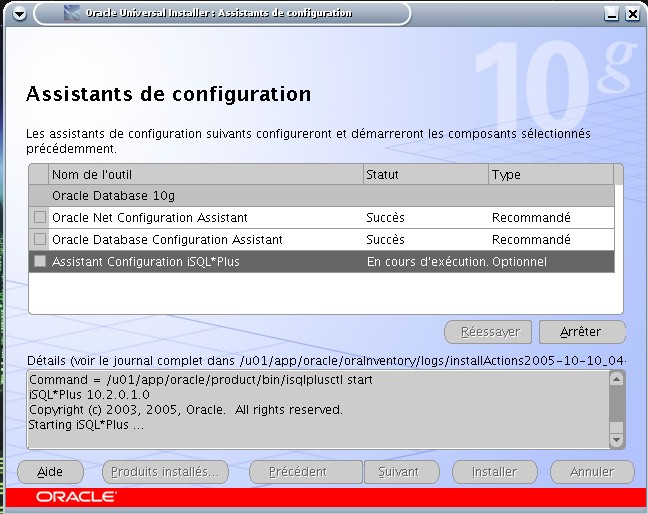Proceed with the Suivant button
The image size is (648, 514).
click(401, 472)
